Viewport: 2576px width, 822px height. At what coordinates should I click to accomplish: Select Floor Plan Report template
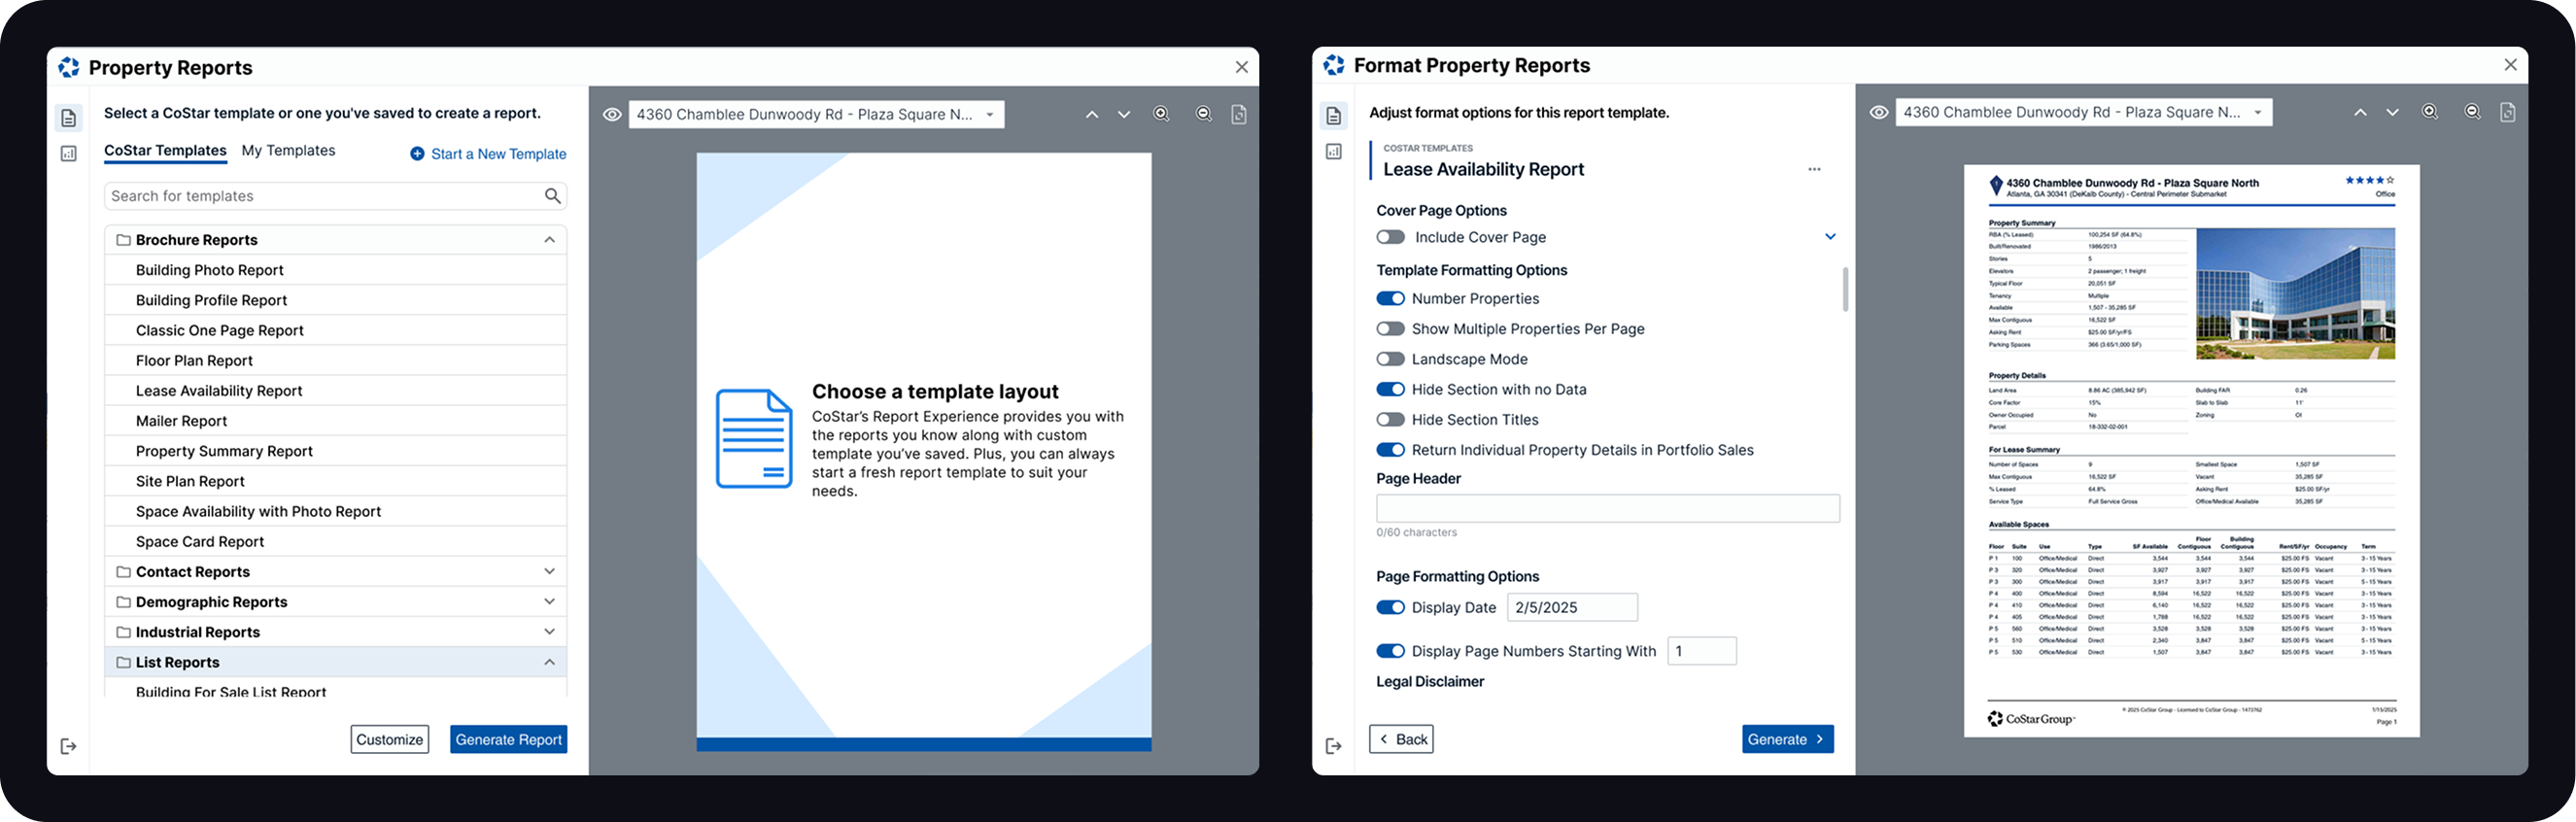[x=335, y=361]
